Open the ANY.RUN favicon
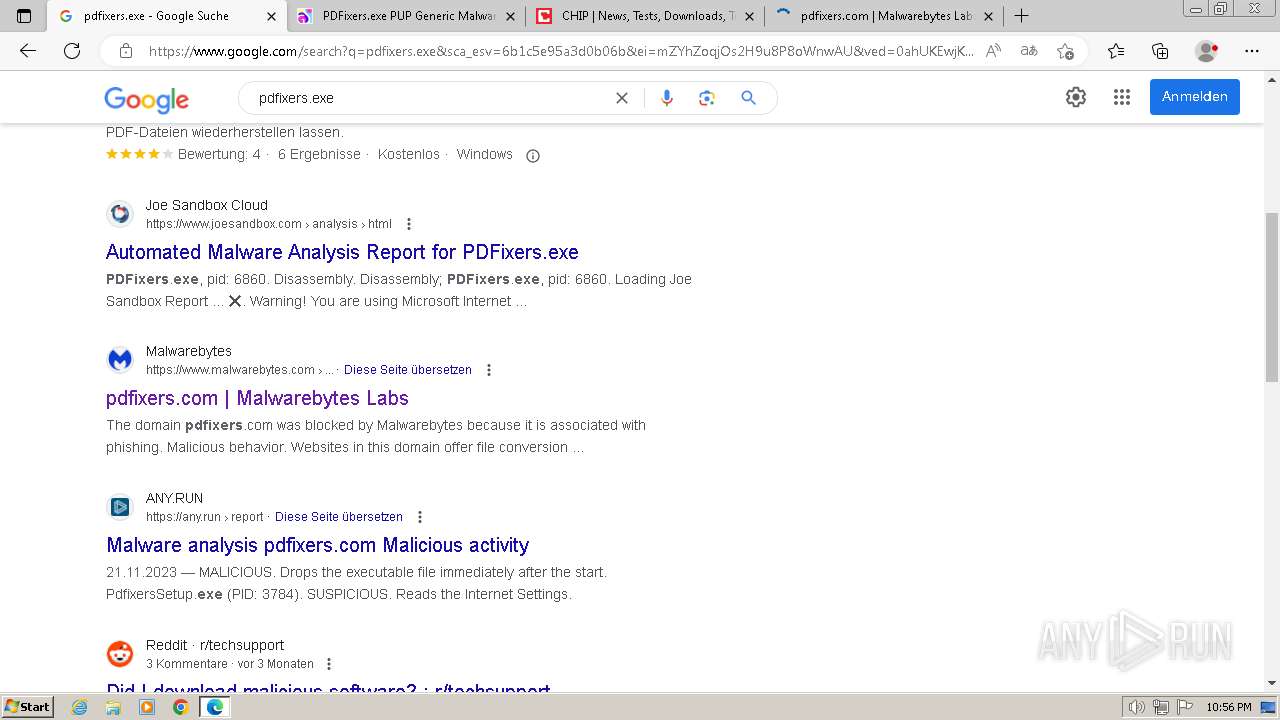The width and height of the screenshot is (1280, 720). 120,507
